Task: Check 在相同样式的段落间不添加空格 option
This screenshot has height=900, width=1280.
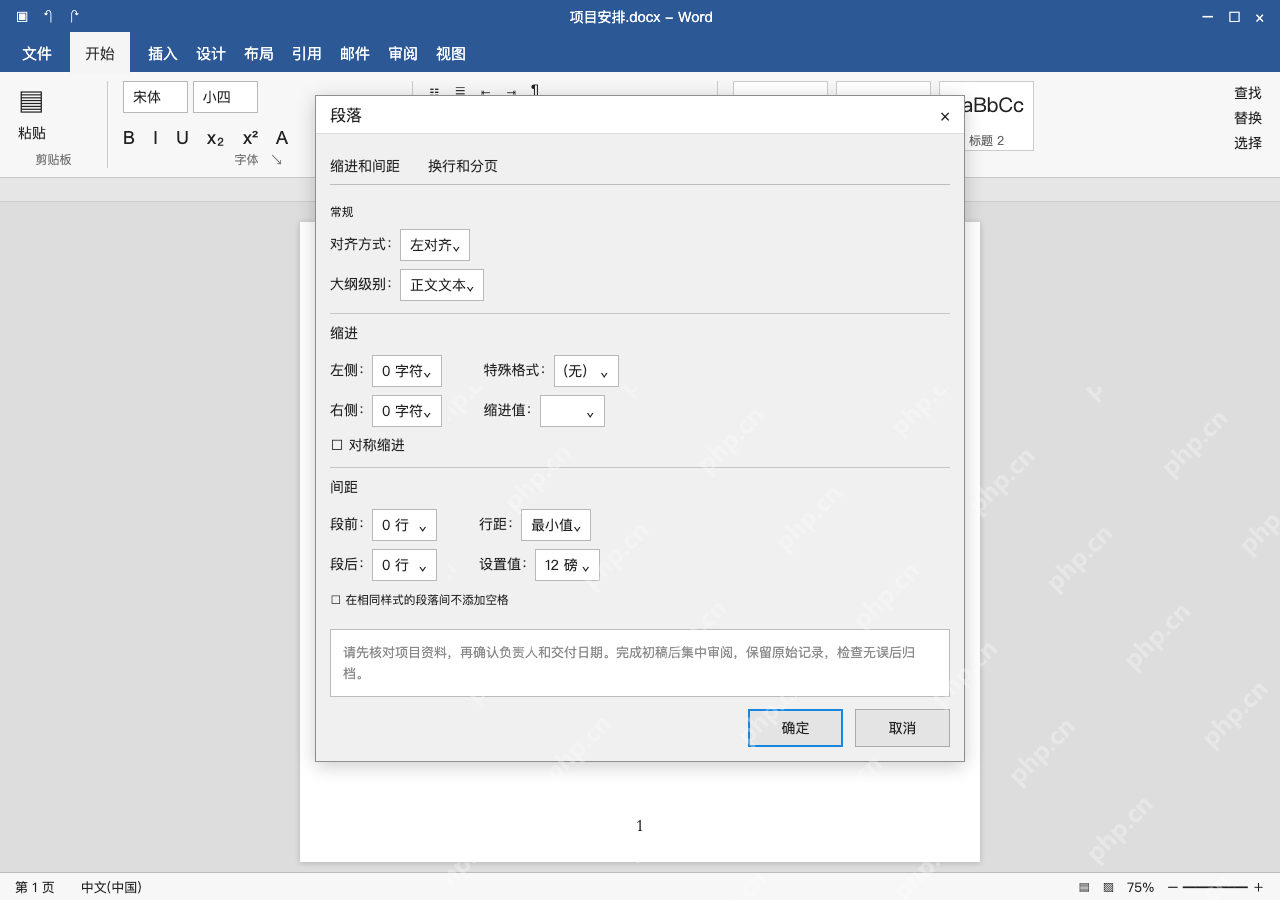Action: 336,600
